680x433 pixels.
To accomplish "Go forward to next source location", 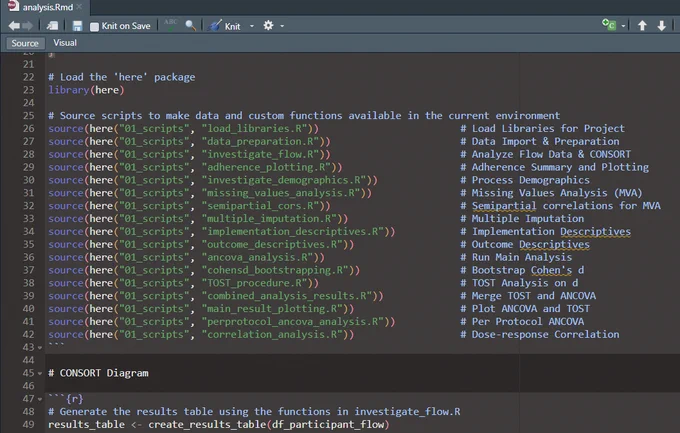I will tap(27, 26).
